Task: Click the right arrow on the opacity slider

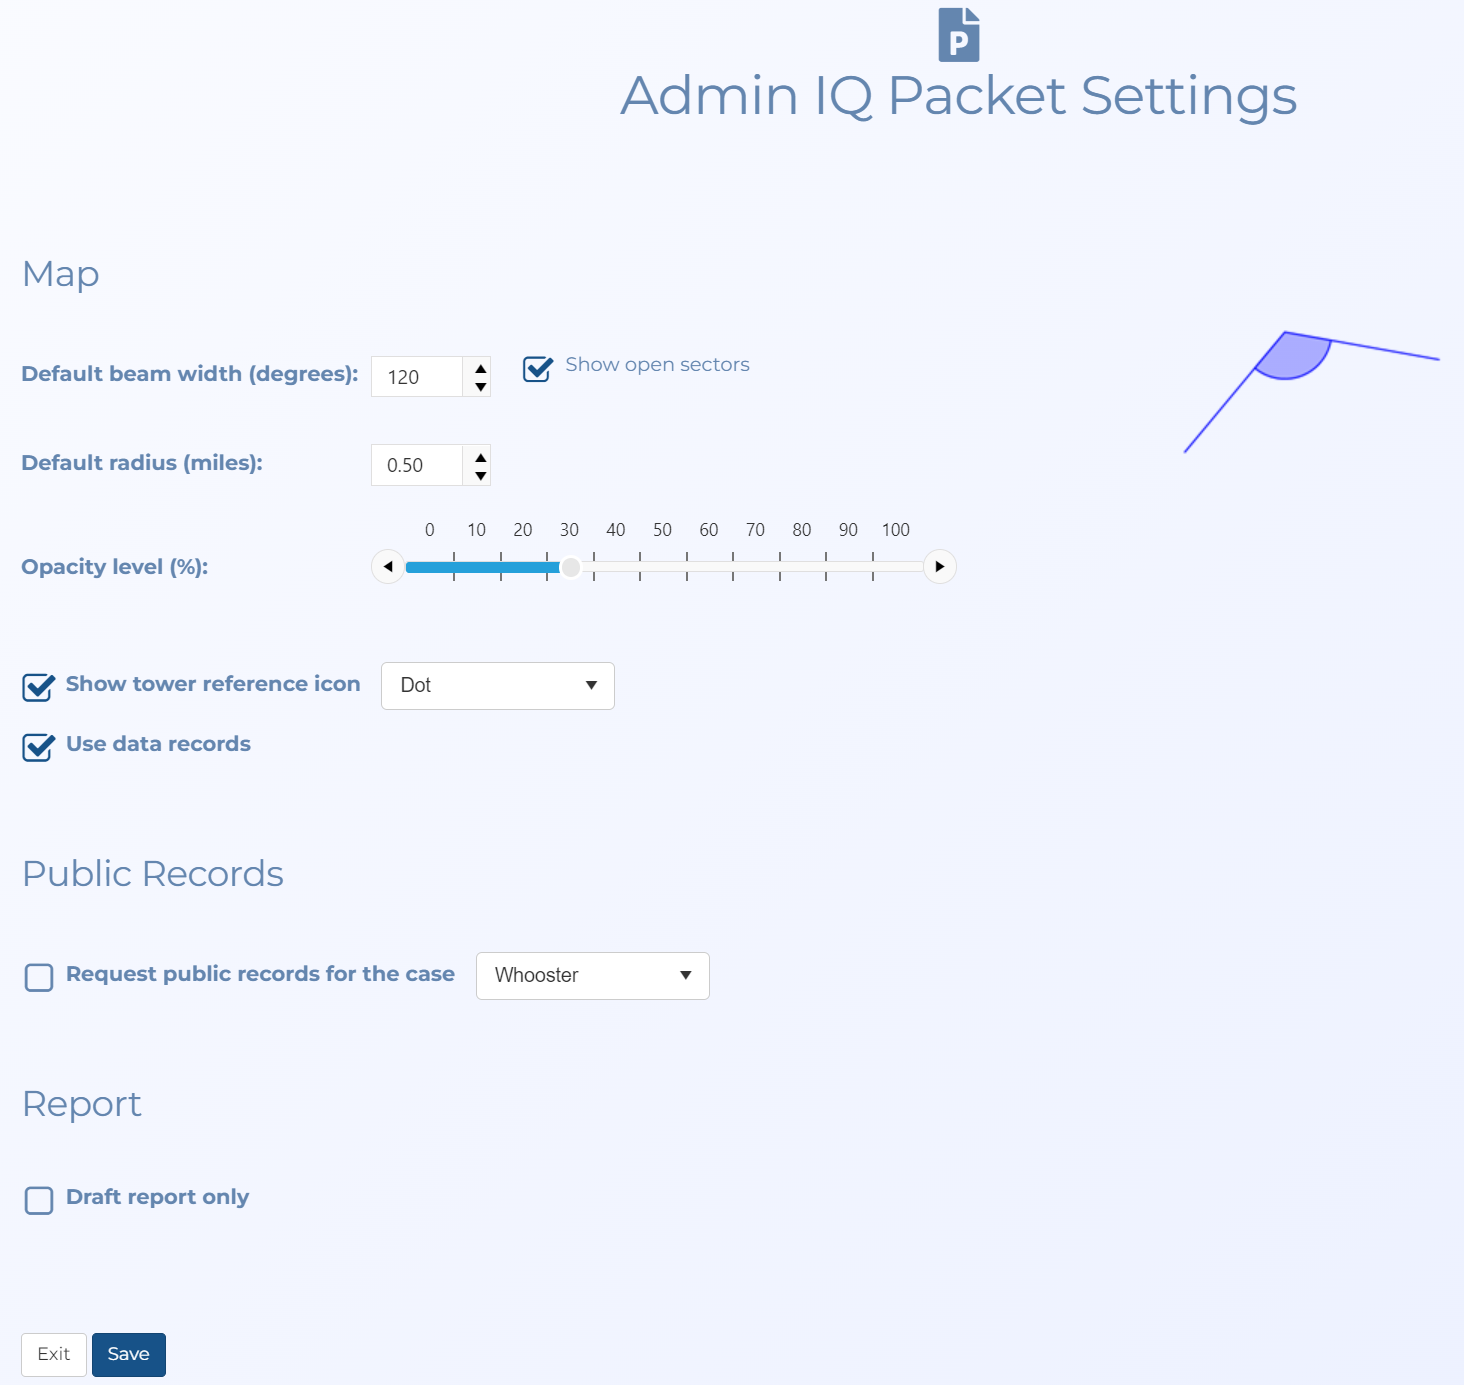Action: pos(938,566)
